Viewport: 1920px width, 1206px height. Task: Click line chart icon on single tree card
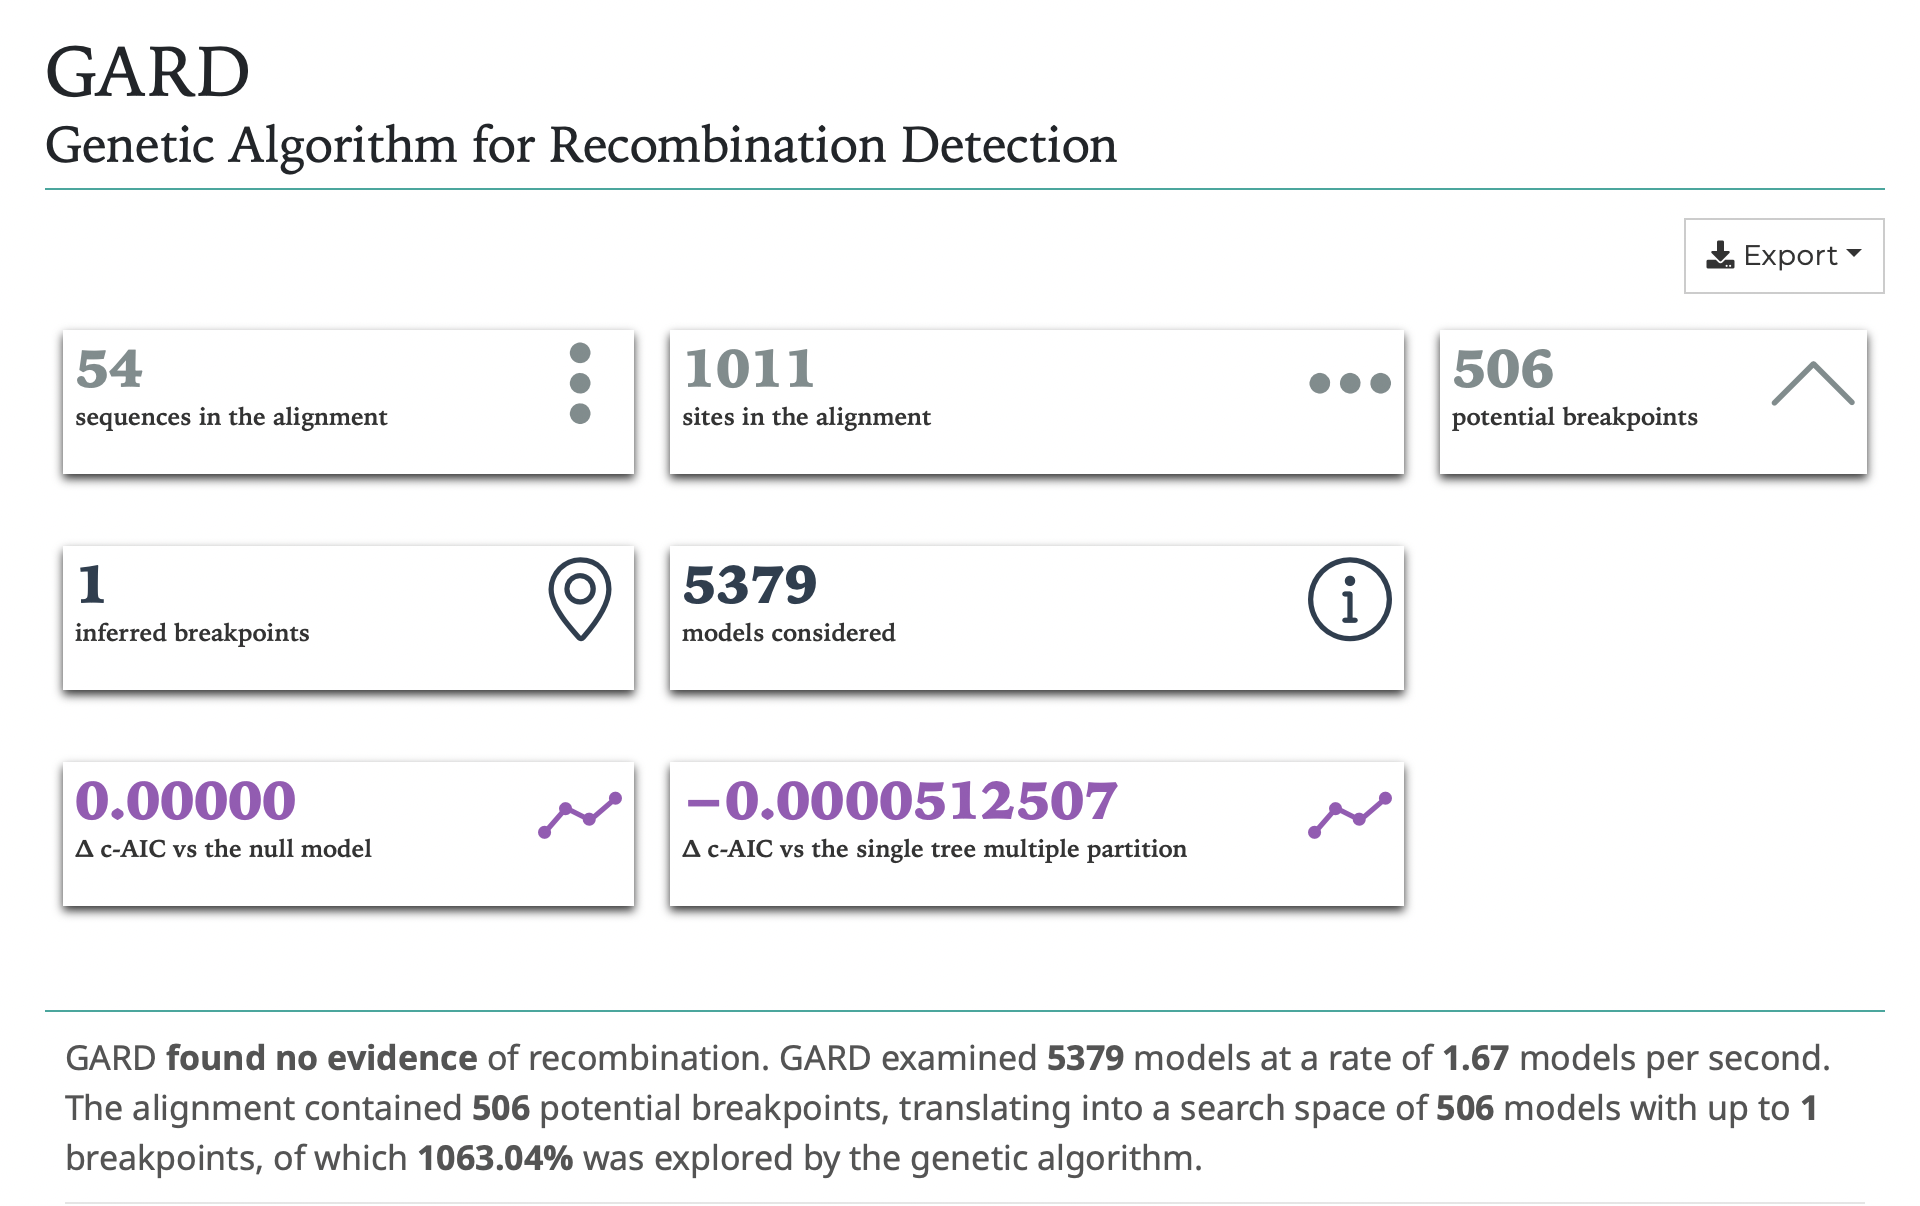[x=1349, y=815]
